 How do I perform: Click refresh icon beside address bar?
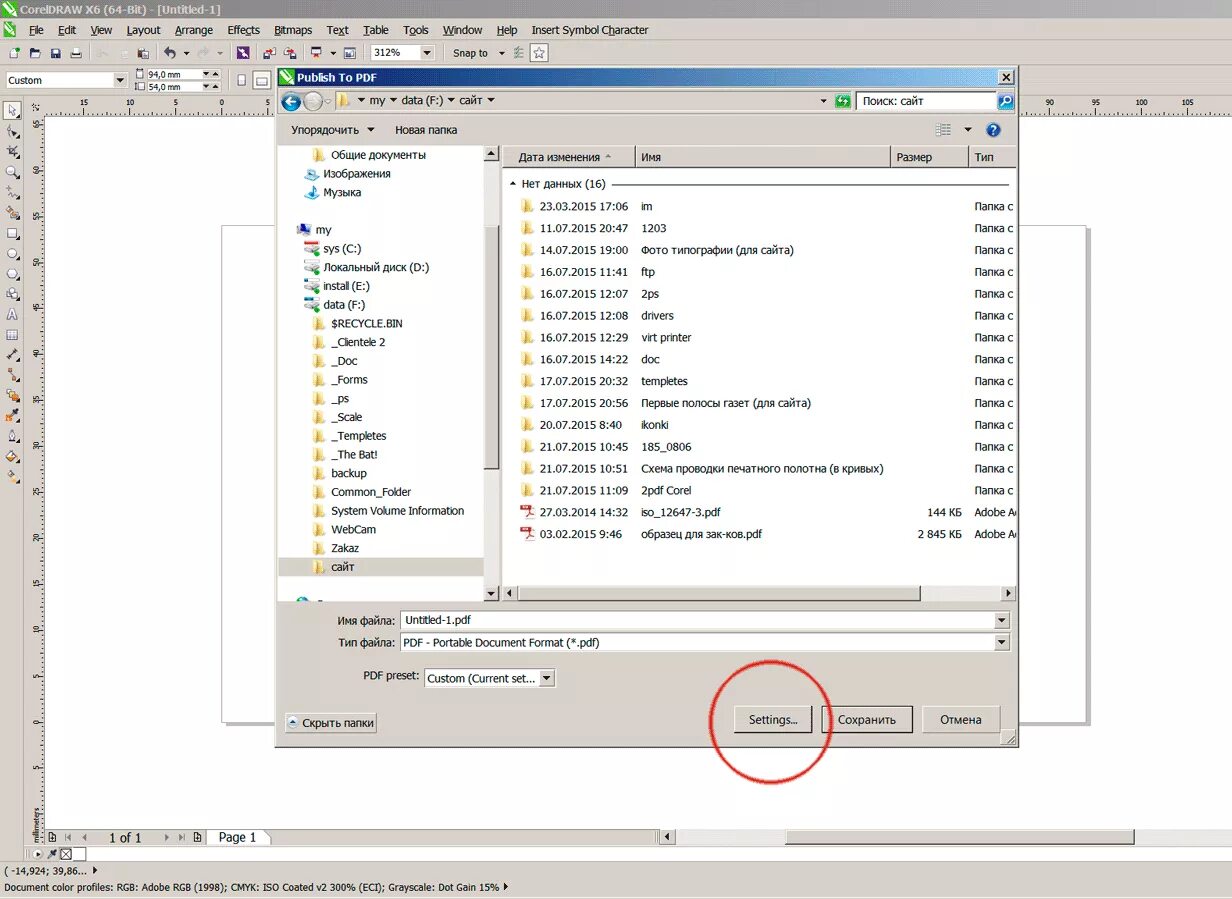click(843, 101)
